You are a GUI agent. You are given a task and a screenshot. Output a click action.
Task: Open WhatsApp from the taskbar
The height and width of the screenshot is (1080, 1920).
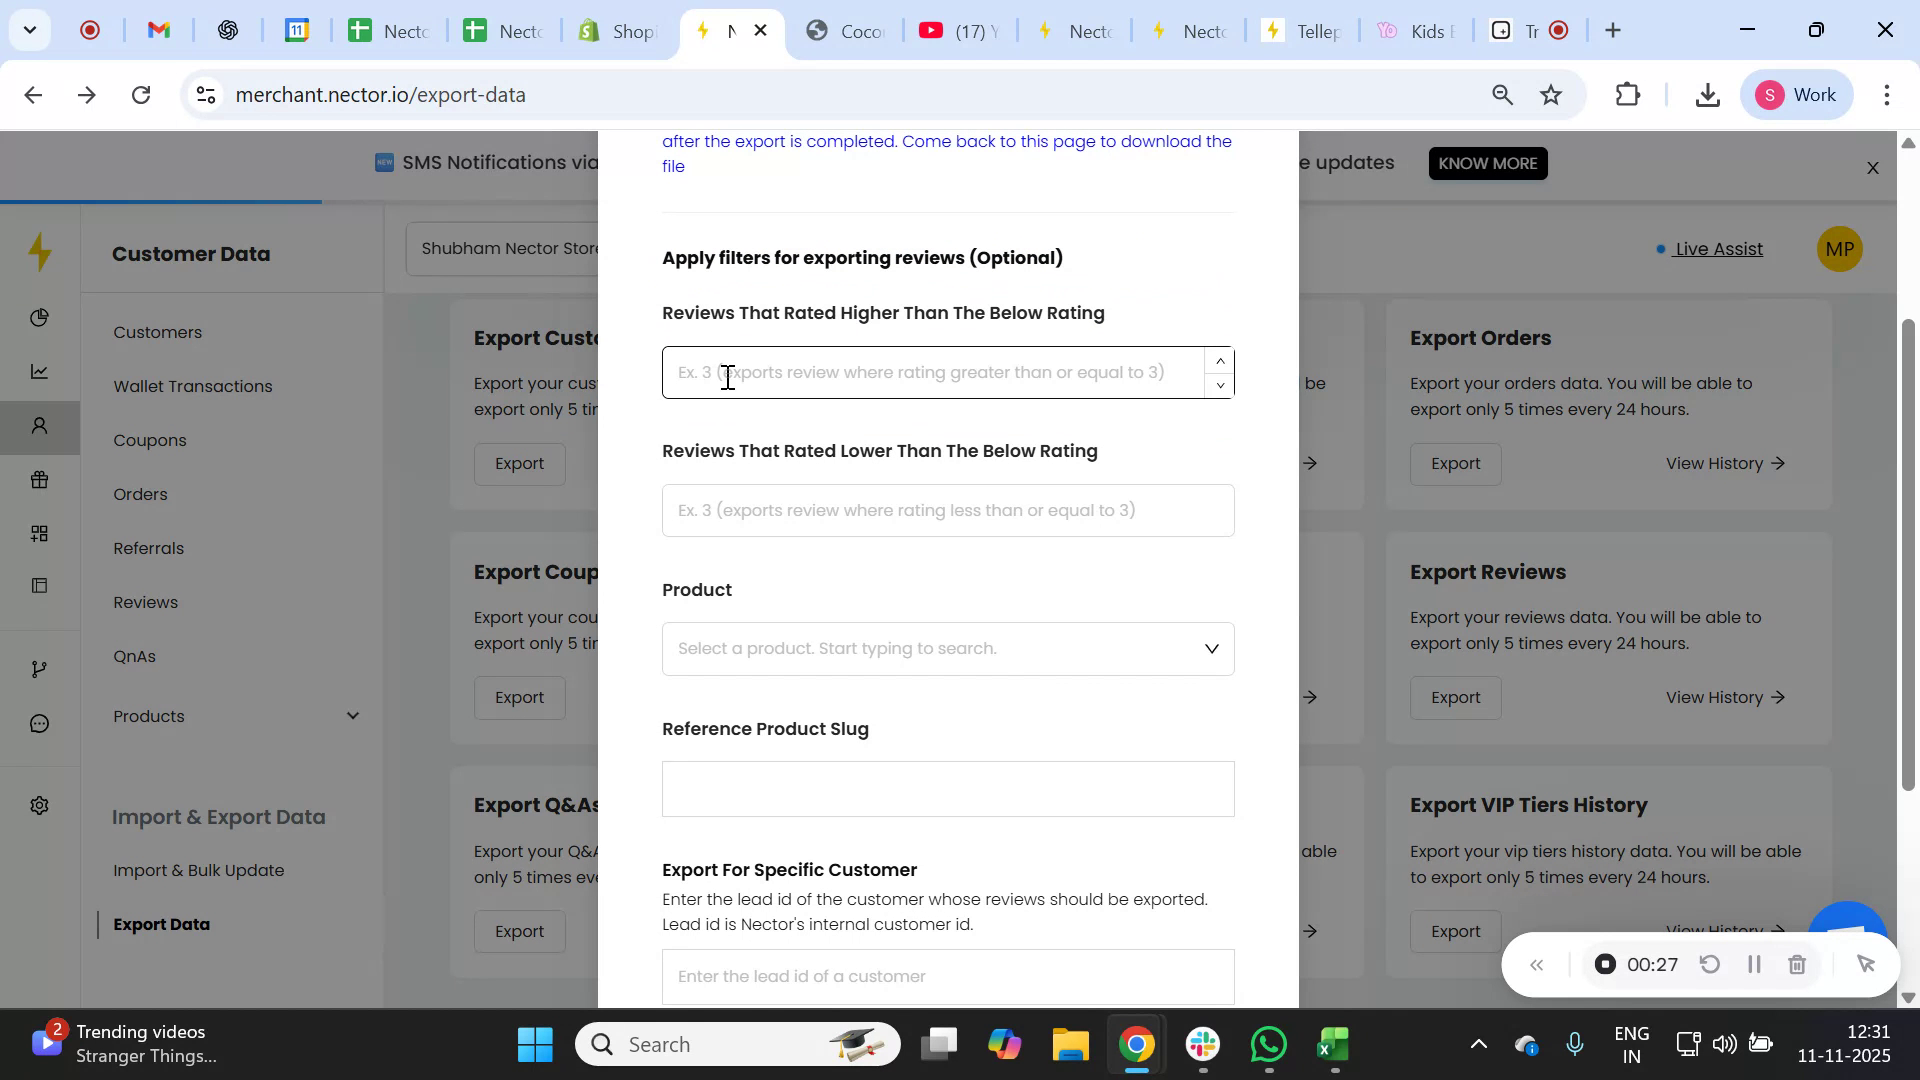coord(1267,1043)
